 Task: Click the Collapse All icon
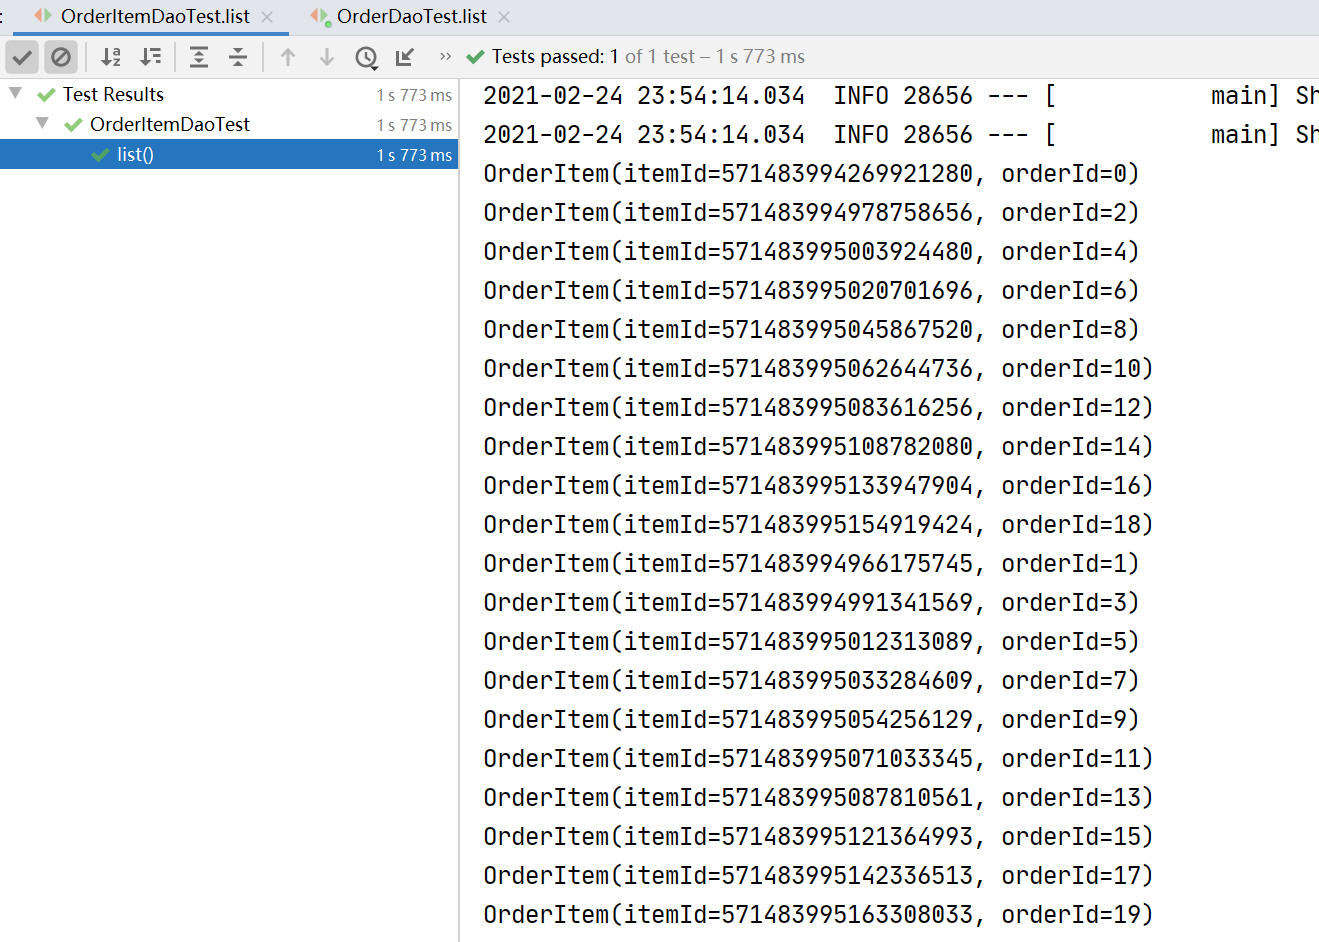coord(238,57)
